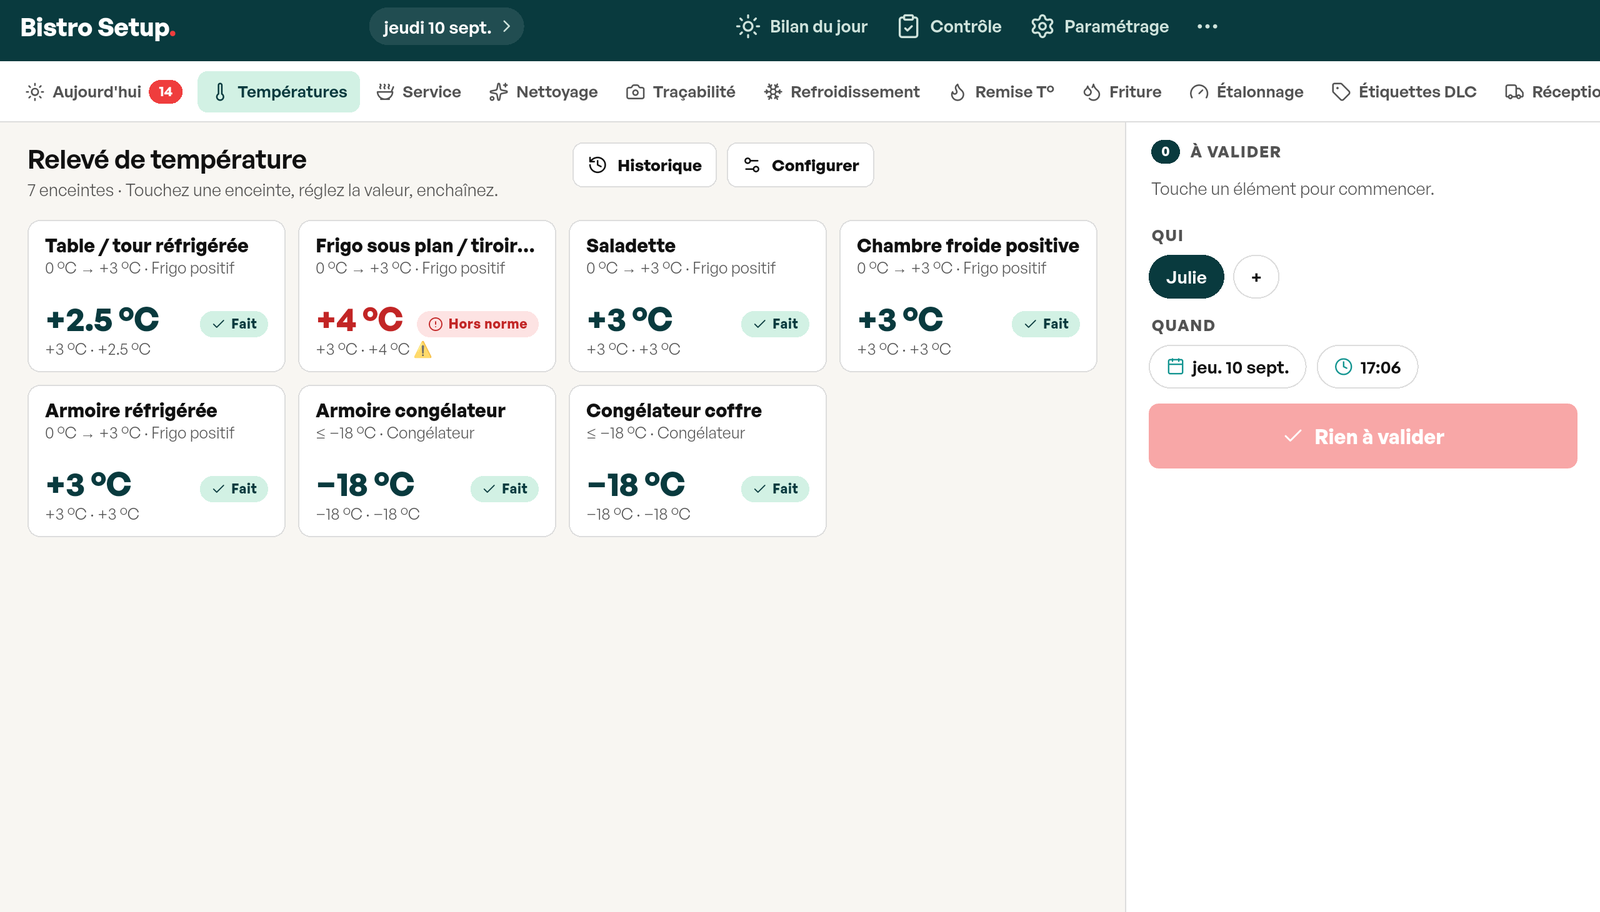Open the three-dot overflow menu in header
1600x912 pixels.
tap(1207, 27)
